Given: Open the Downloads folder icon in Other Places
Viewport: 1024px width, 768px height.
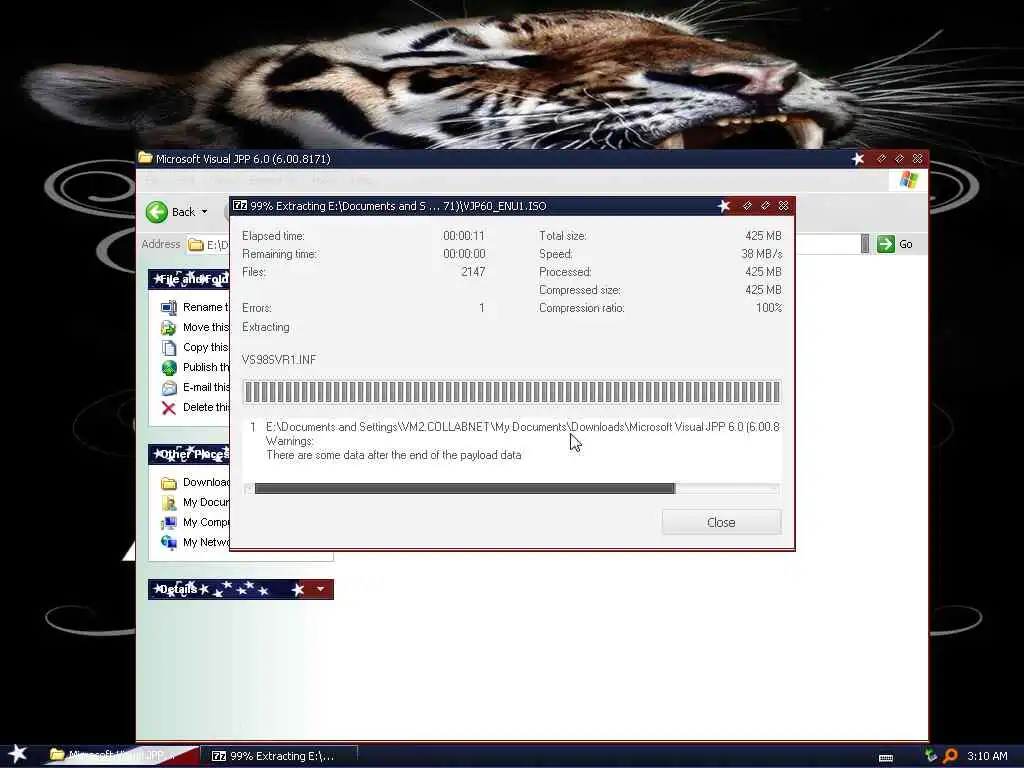Looking at the screenshot, I should pos(168,483).
